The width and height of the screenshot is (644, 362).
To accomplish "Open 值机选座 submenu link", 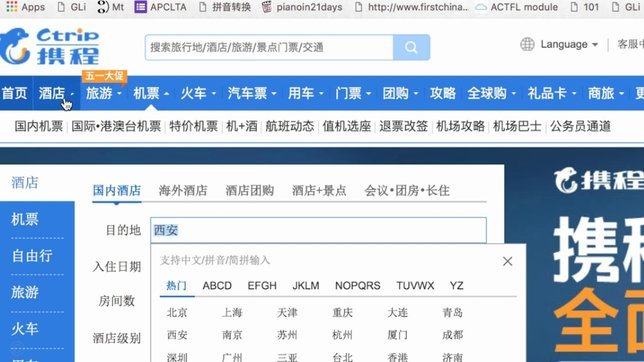I will click(347, 126).
